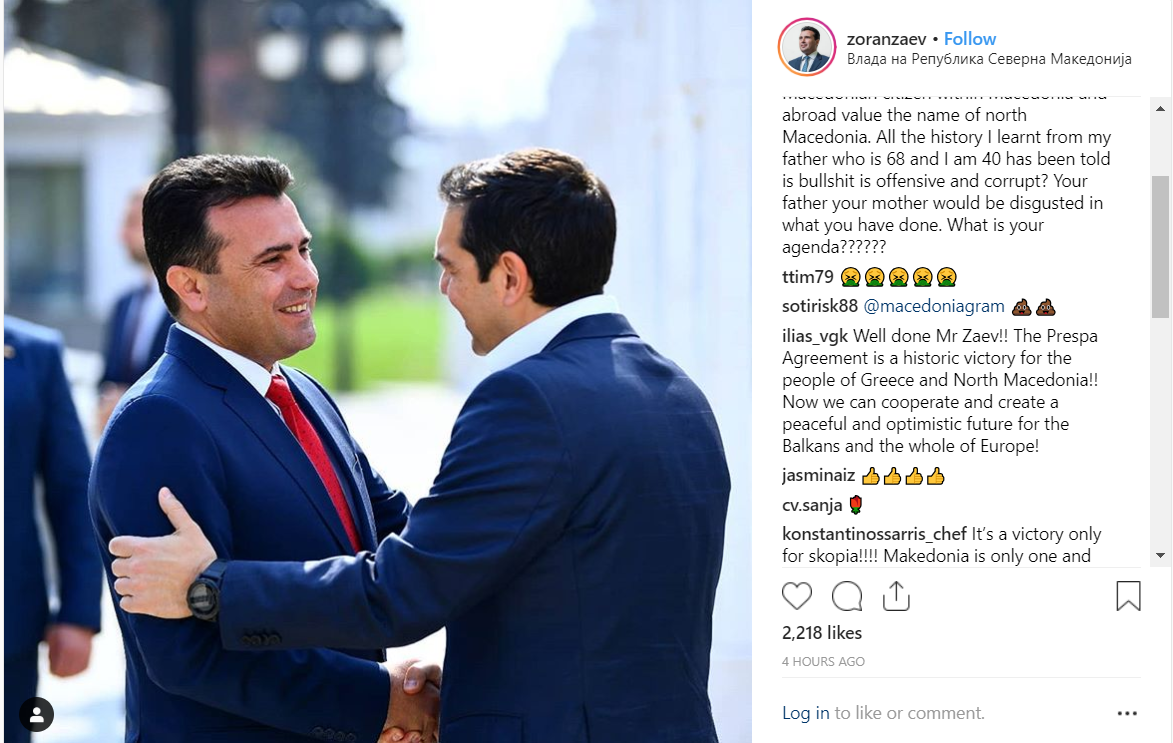Screen dimensions: 1173x743
Task: Open ilias_vgk commenter profile
Action: (x=815, y=336)
